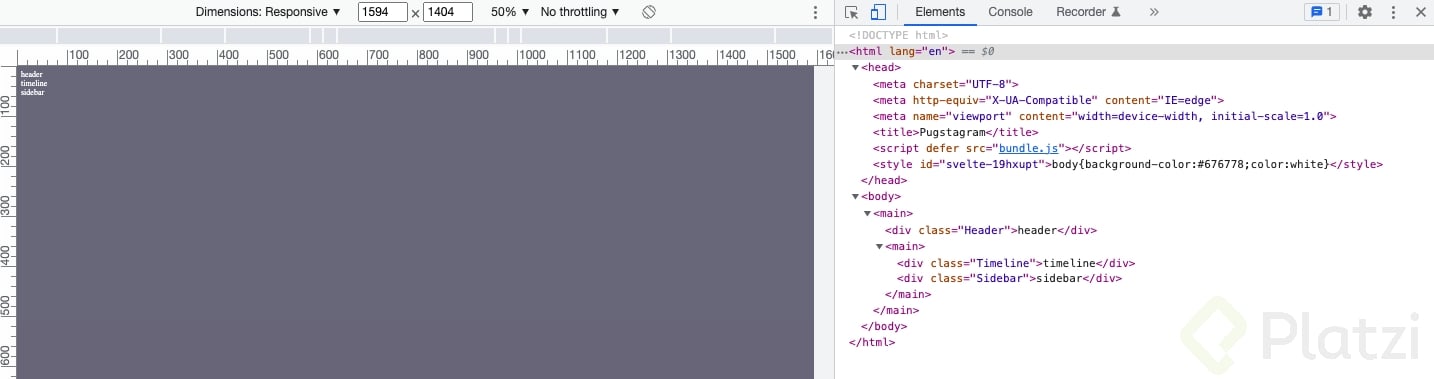Viewport: 1434px width, 379px height.
Task: Select the meta charset UTF-8 node
Action: click(945, 84)
